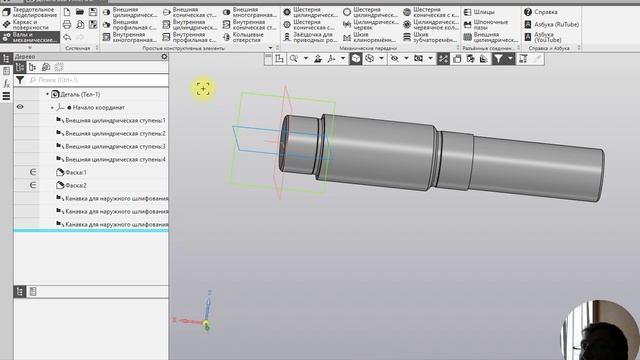The image size is (640, 360).
Task: Open Азбука (RuTube) link
Action: coord(551,24)
